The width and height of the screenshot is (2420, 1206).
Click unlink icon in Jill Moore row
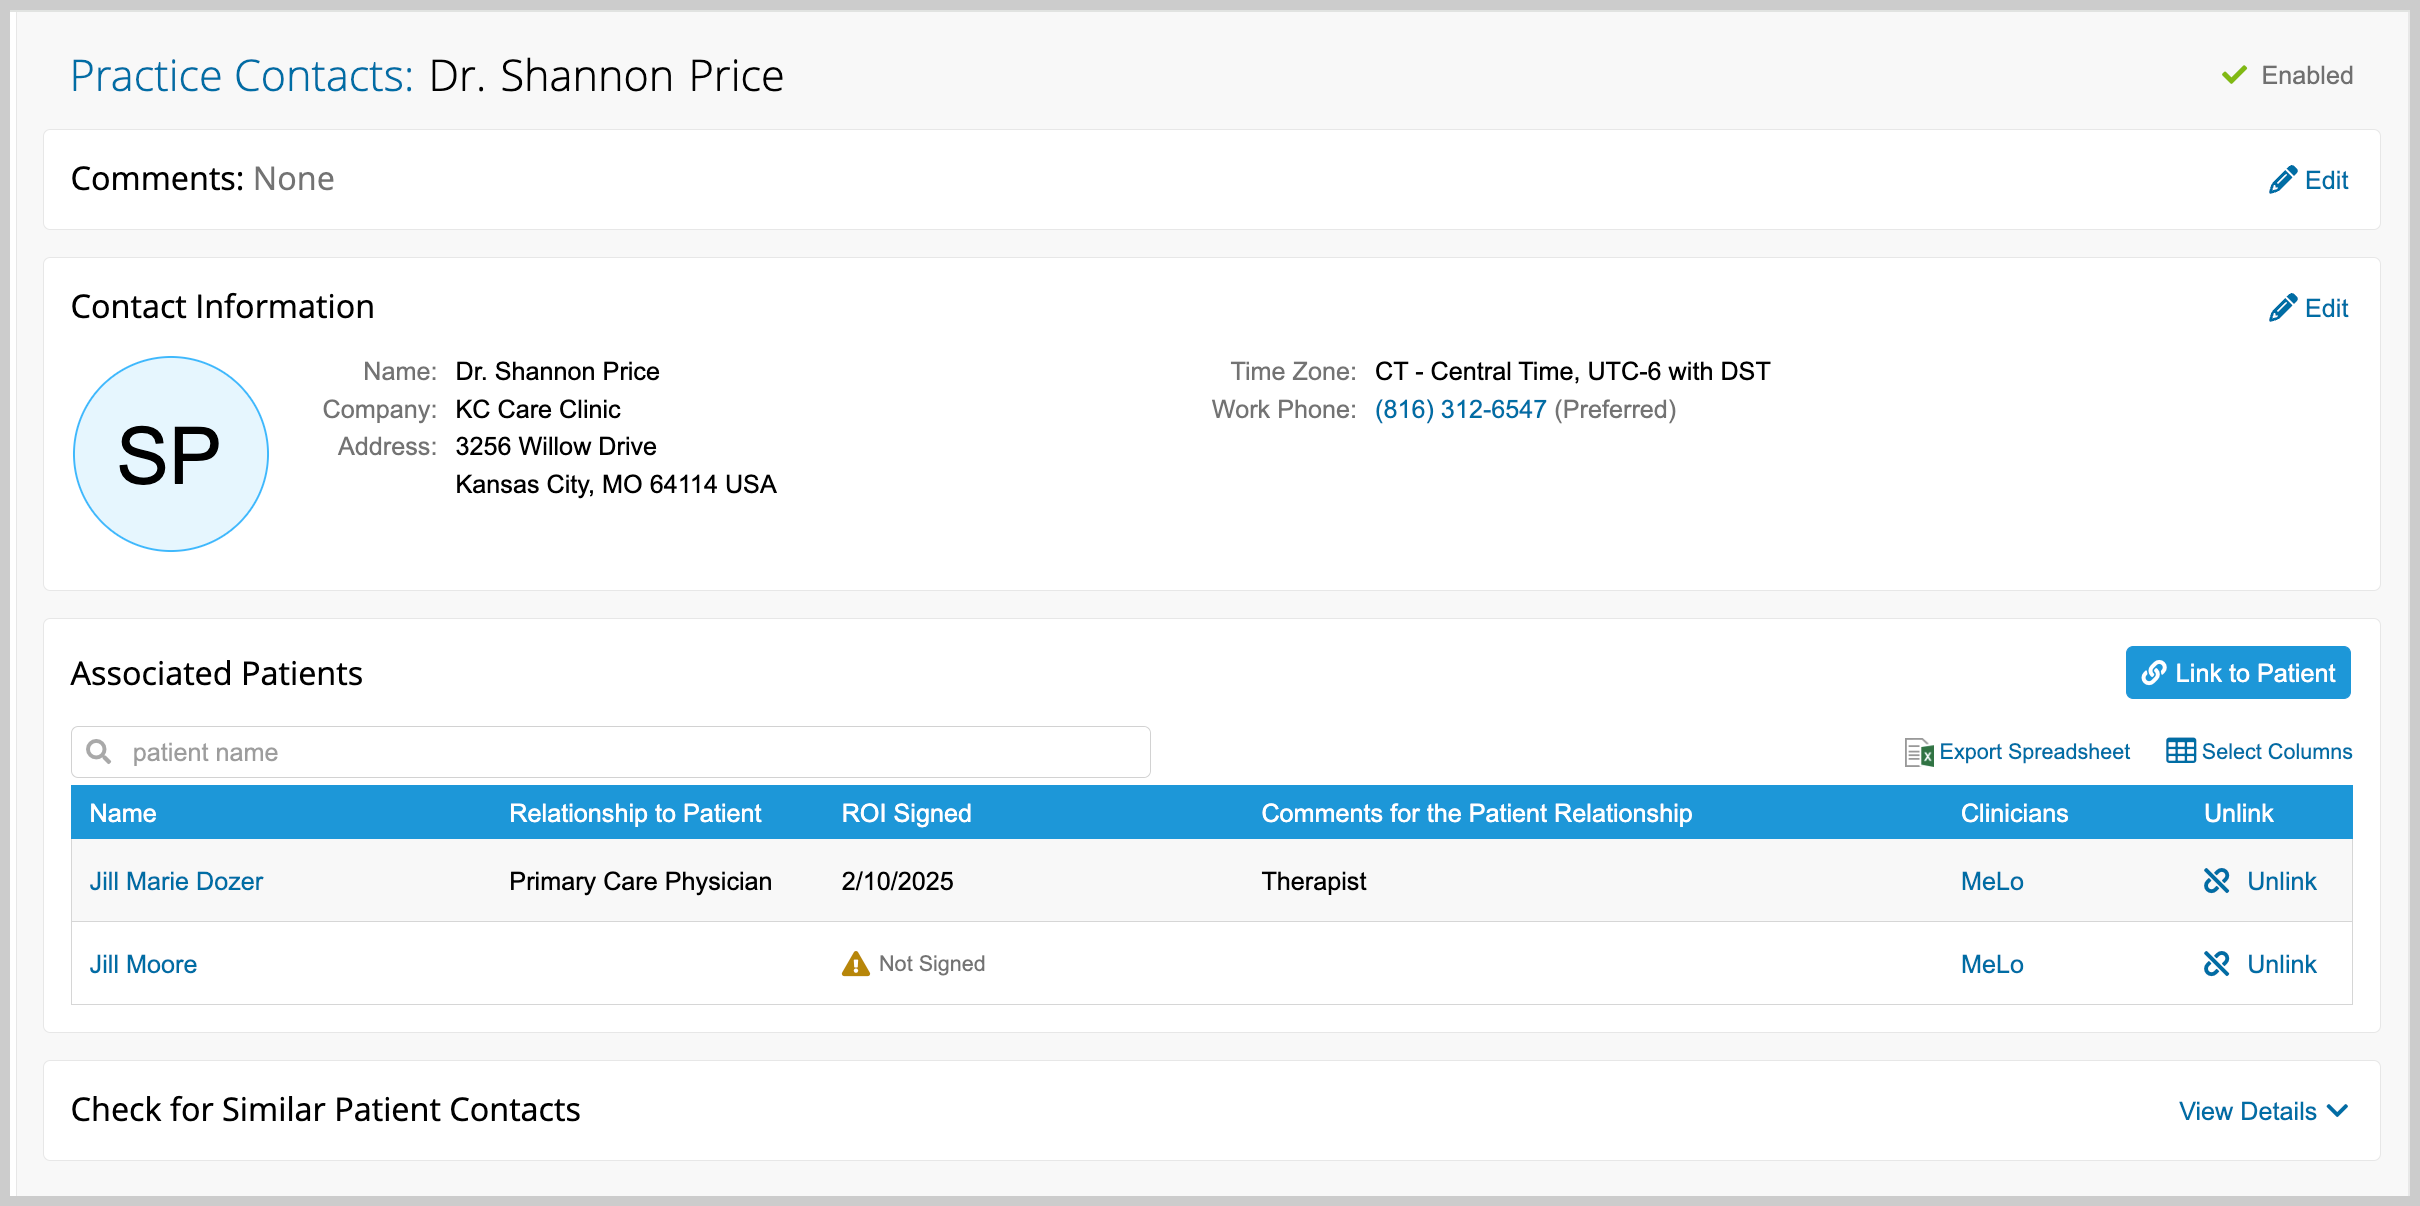[x=2217, y=964]
